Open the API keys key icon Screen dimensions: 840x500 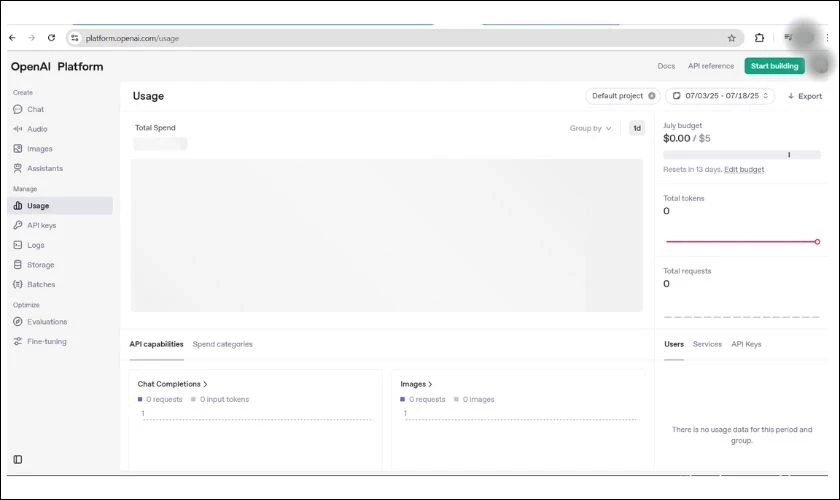coord(18,225)
